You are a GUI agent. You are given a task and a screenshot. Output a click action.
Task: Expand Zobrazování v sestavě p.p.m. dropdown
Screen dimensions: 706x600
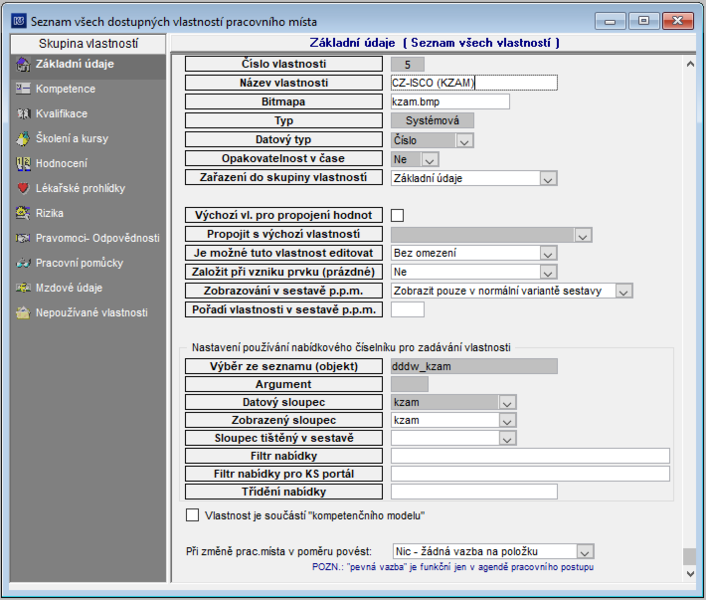click(624, 291)
